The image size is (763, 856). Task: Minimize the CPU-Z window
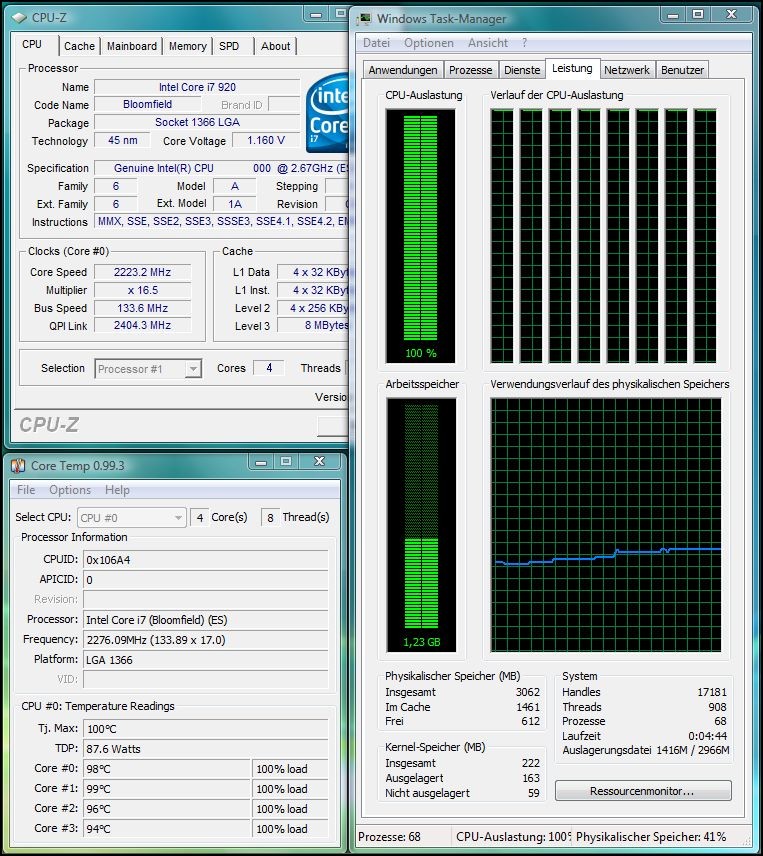(x=315, y=15)
